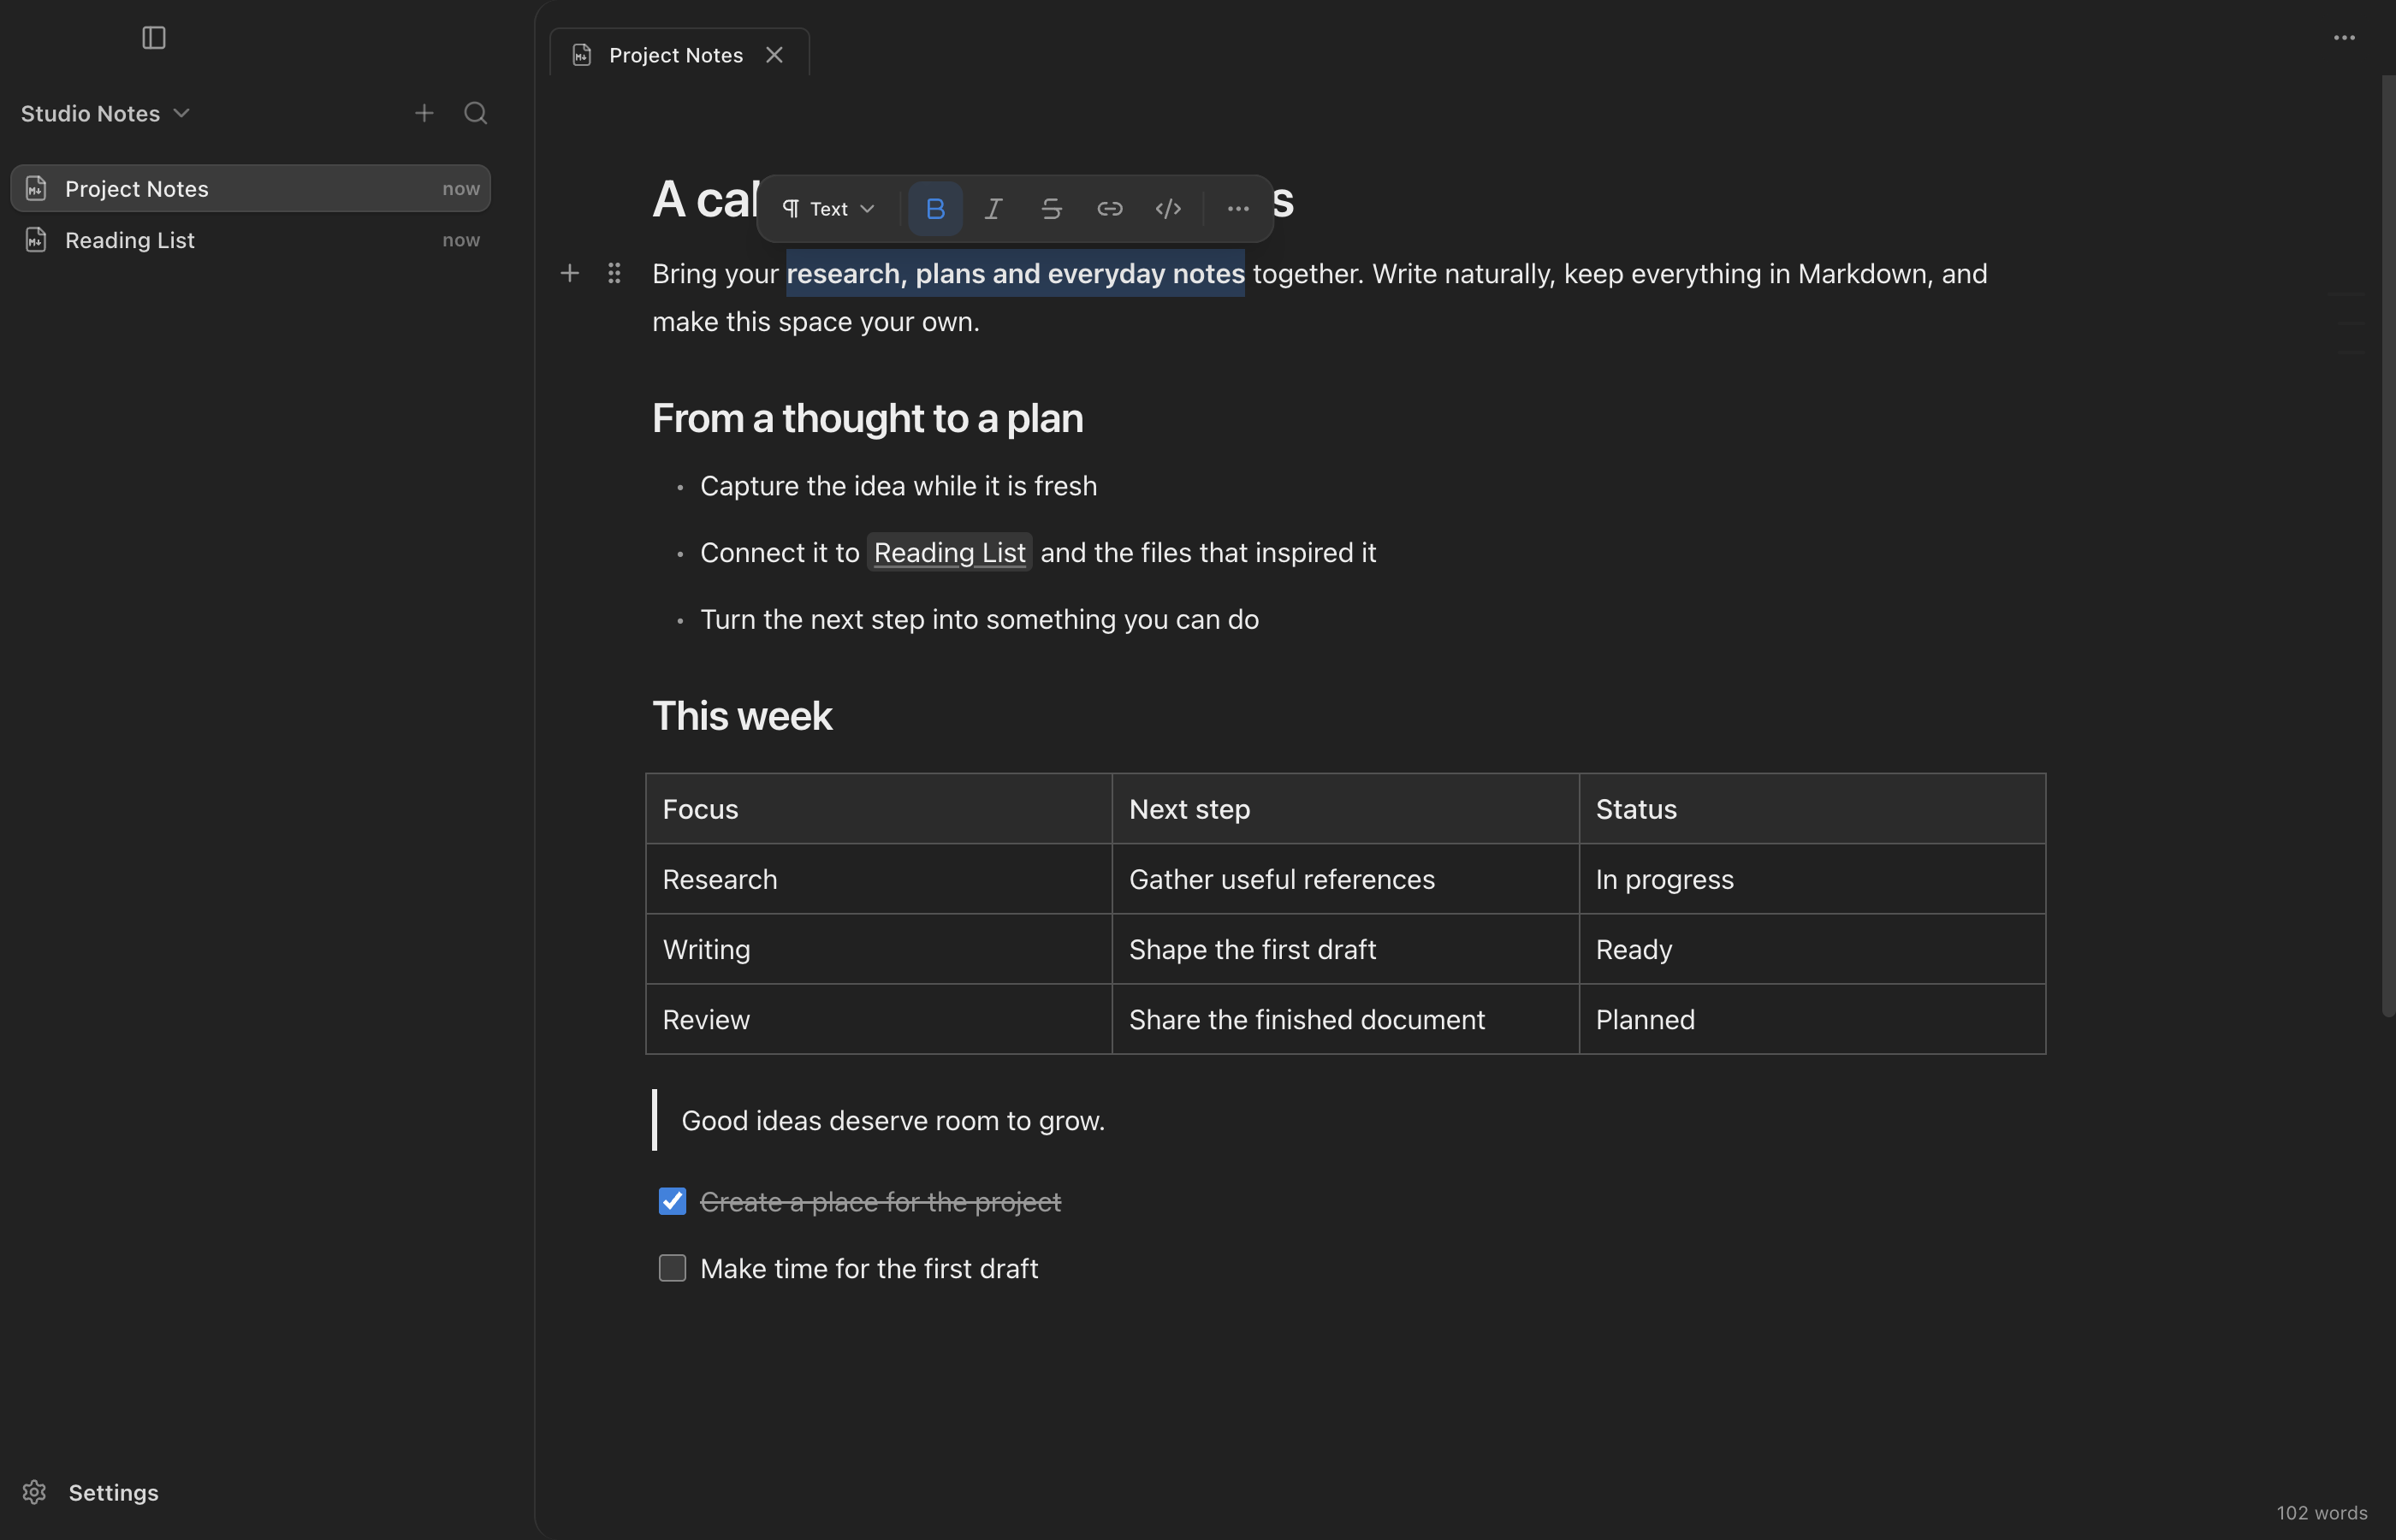Click bullet 'Capture the idea while it is fresh'
This screenshot has width=2396, height=1540.
(x=898, y=485)
